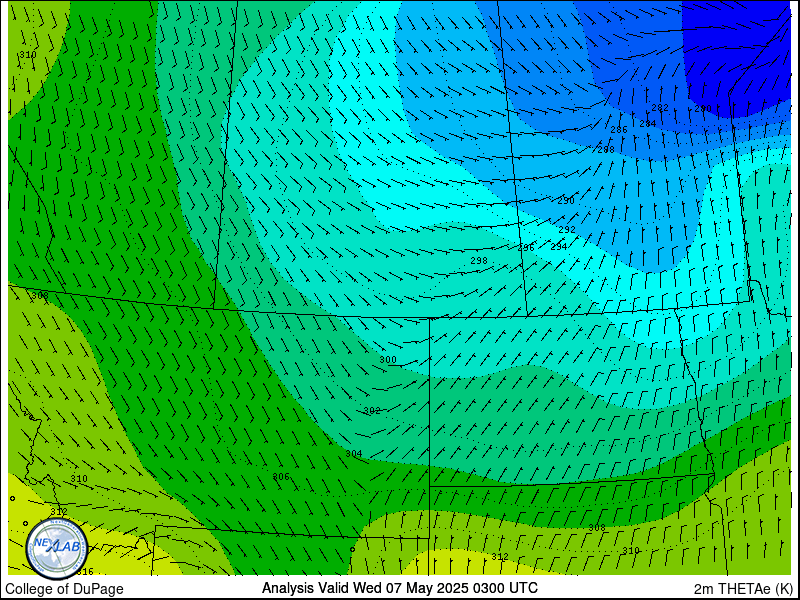Image resolution: width=800 pixels, height=600 pixels.
Task: Click the 300 contour label
Action: pyautogui.click(x=388, y=360)
